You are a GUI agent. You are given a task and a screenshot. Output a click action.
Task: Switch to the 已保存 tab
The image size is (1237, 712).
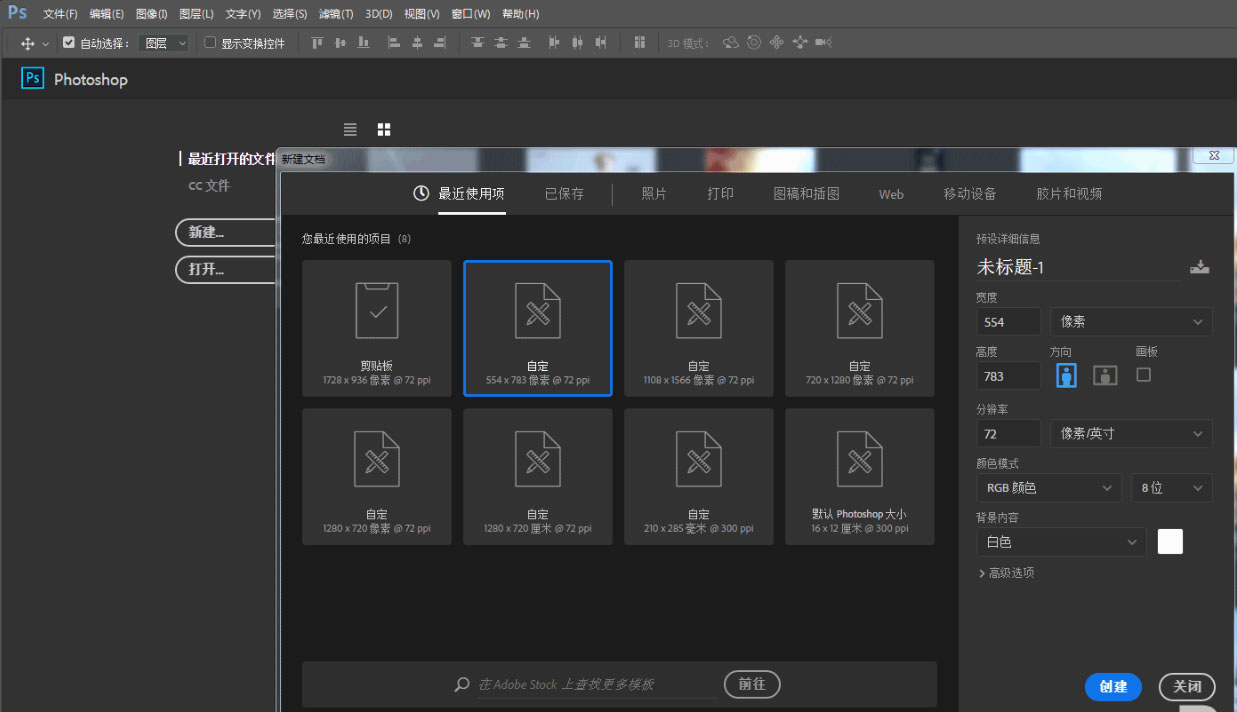pyautogui.click(x=564, y=194)
